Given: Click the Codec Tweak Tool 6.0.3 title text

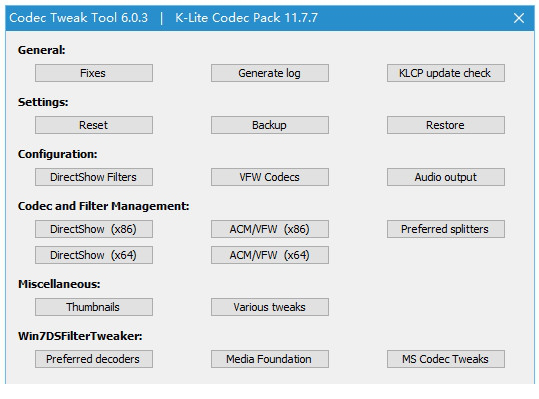Looking at the screenshot, I should [x=79, y=18].
